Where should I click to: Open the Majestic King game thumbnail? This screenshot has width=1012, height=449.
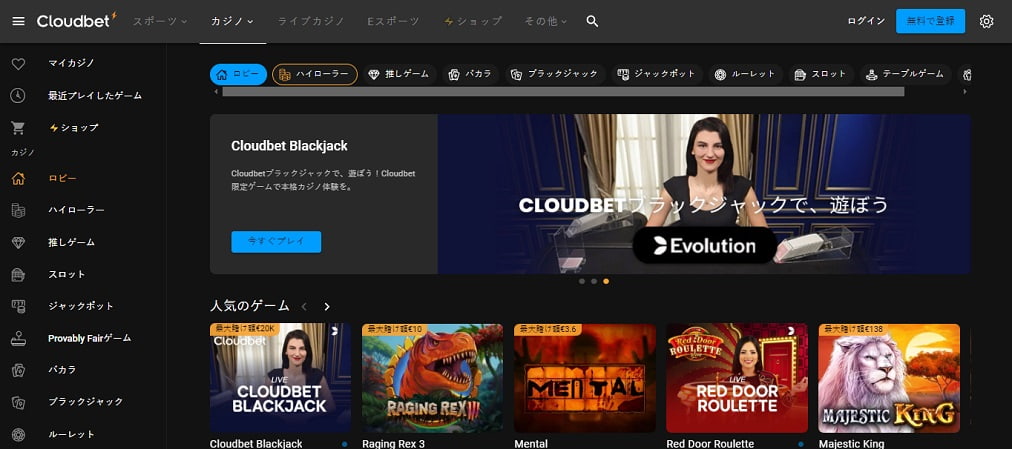pyautogui.click(x=889, y=378)
